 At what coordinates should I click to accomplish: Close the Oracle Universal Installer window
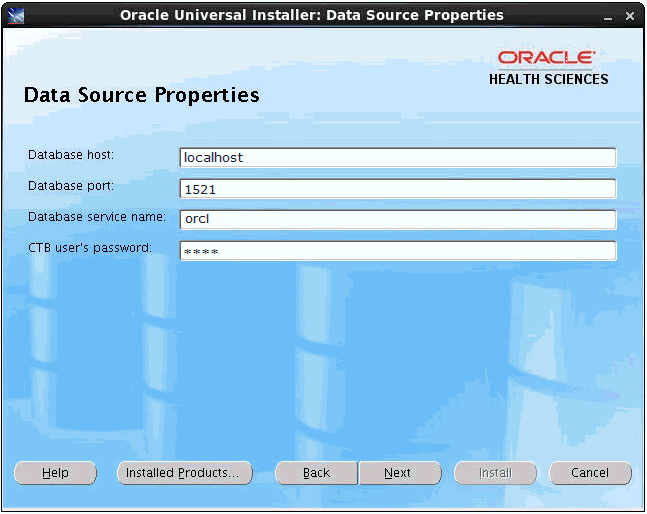(x=630, y=16)
